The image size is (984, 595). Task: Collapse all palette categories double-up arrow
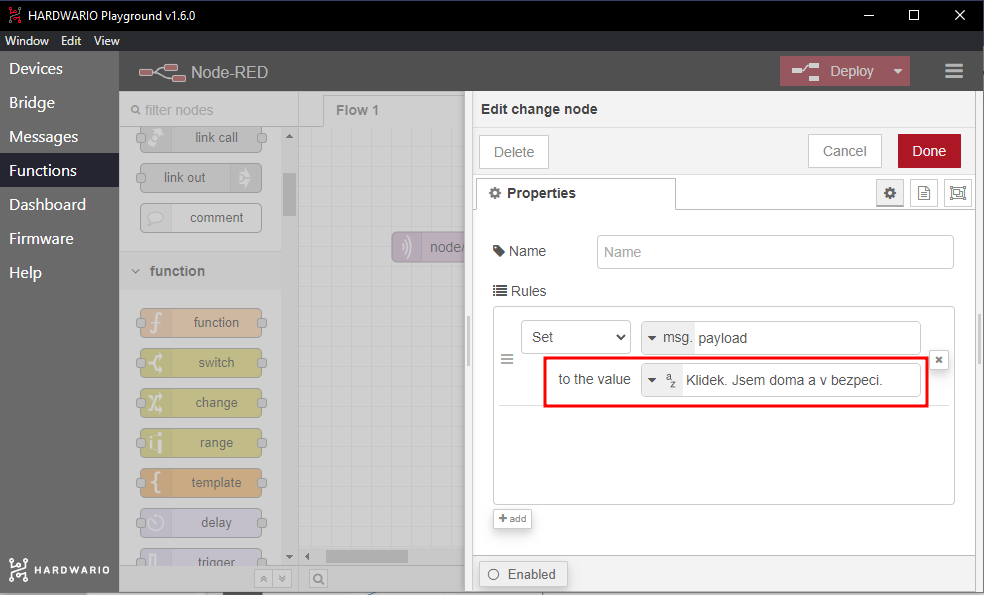264,579
